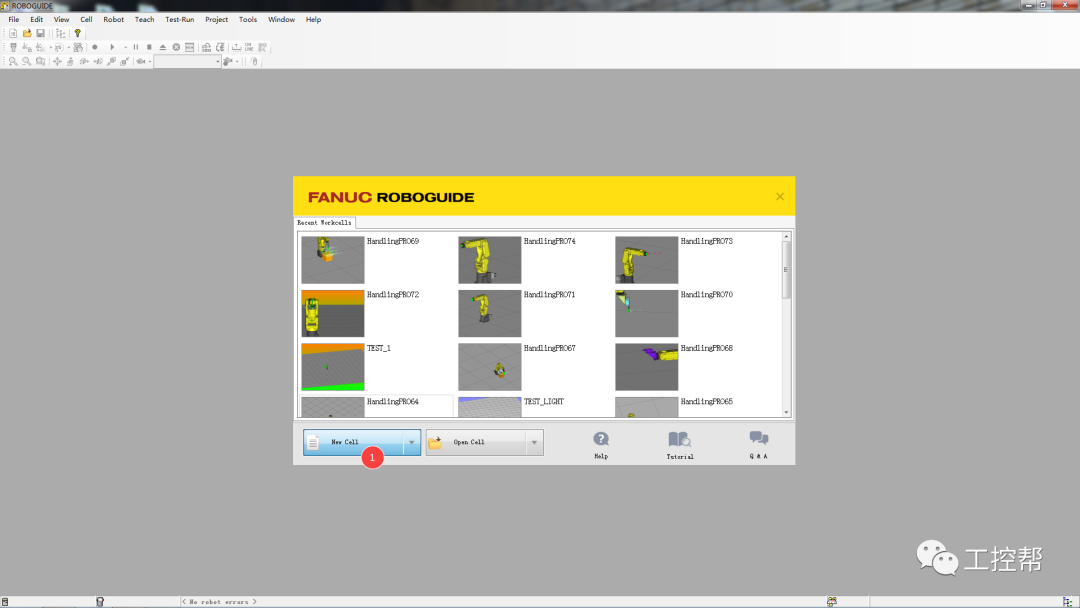Select the Recent Workcells tab
The height and width of the screenshot is (608, 1080).
click(324, 222)
